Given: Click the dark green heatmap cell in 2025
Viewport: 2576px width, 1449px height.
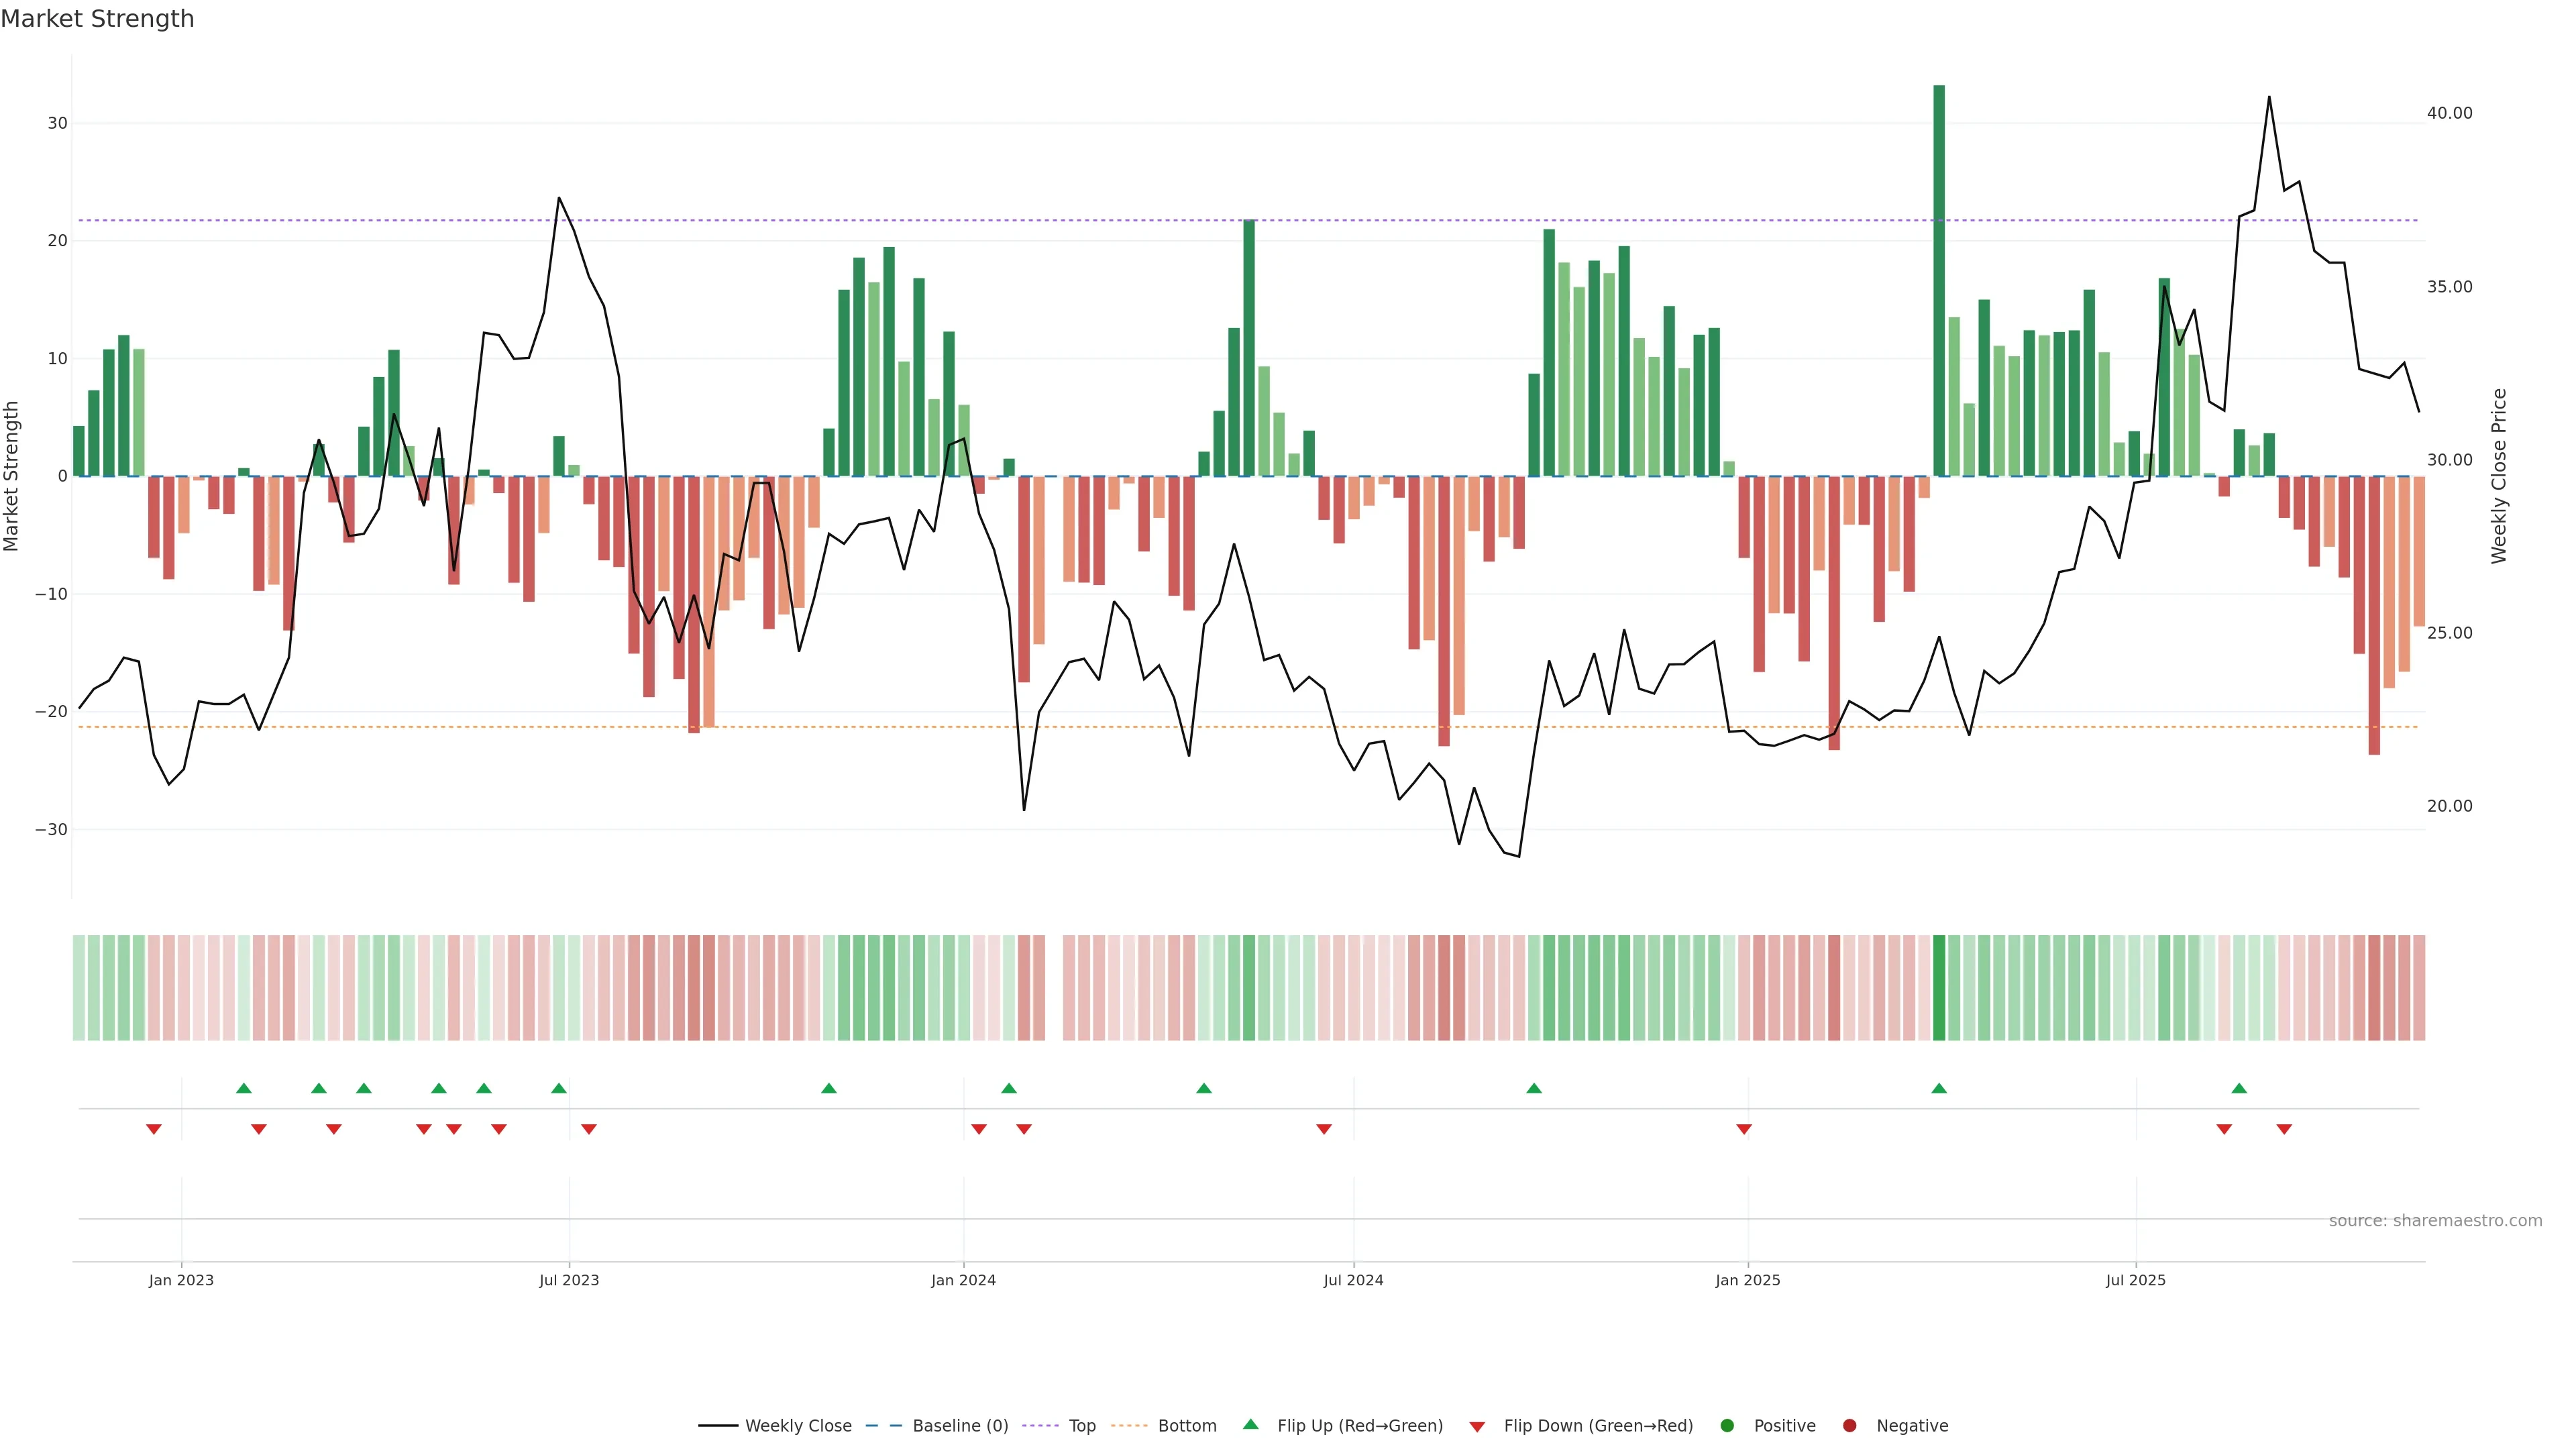Looking at the screenshot, I should [1939, 988].
